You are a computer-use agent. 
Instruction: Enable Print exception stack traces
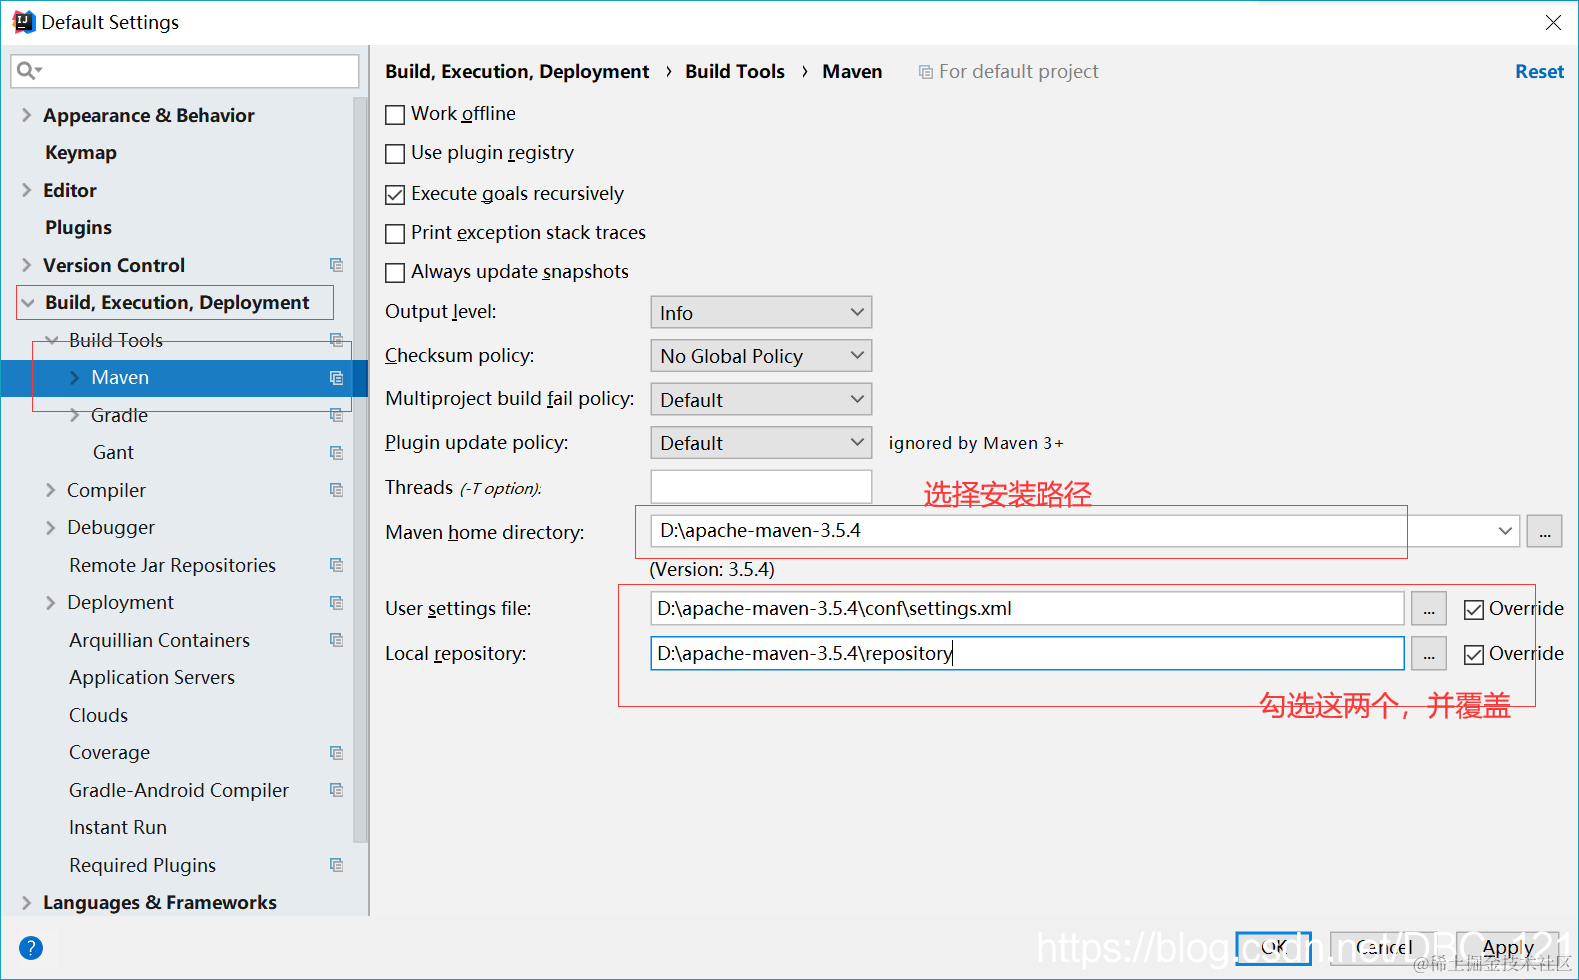coord(395,234)
